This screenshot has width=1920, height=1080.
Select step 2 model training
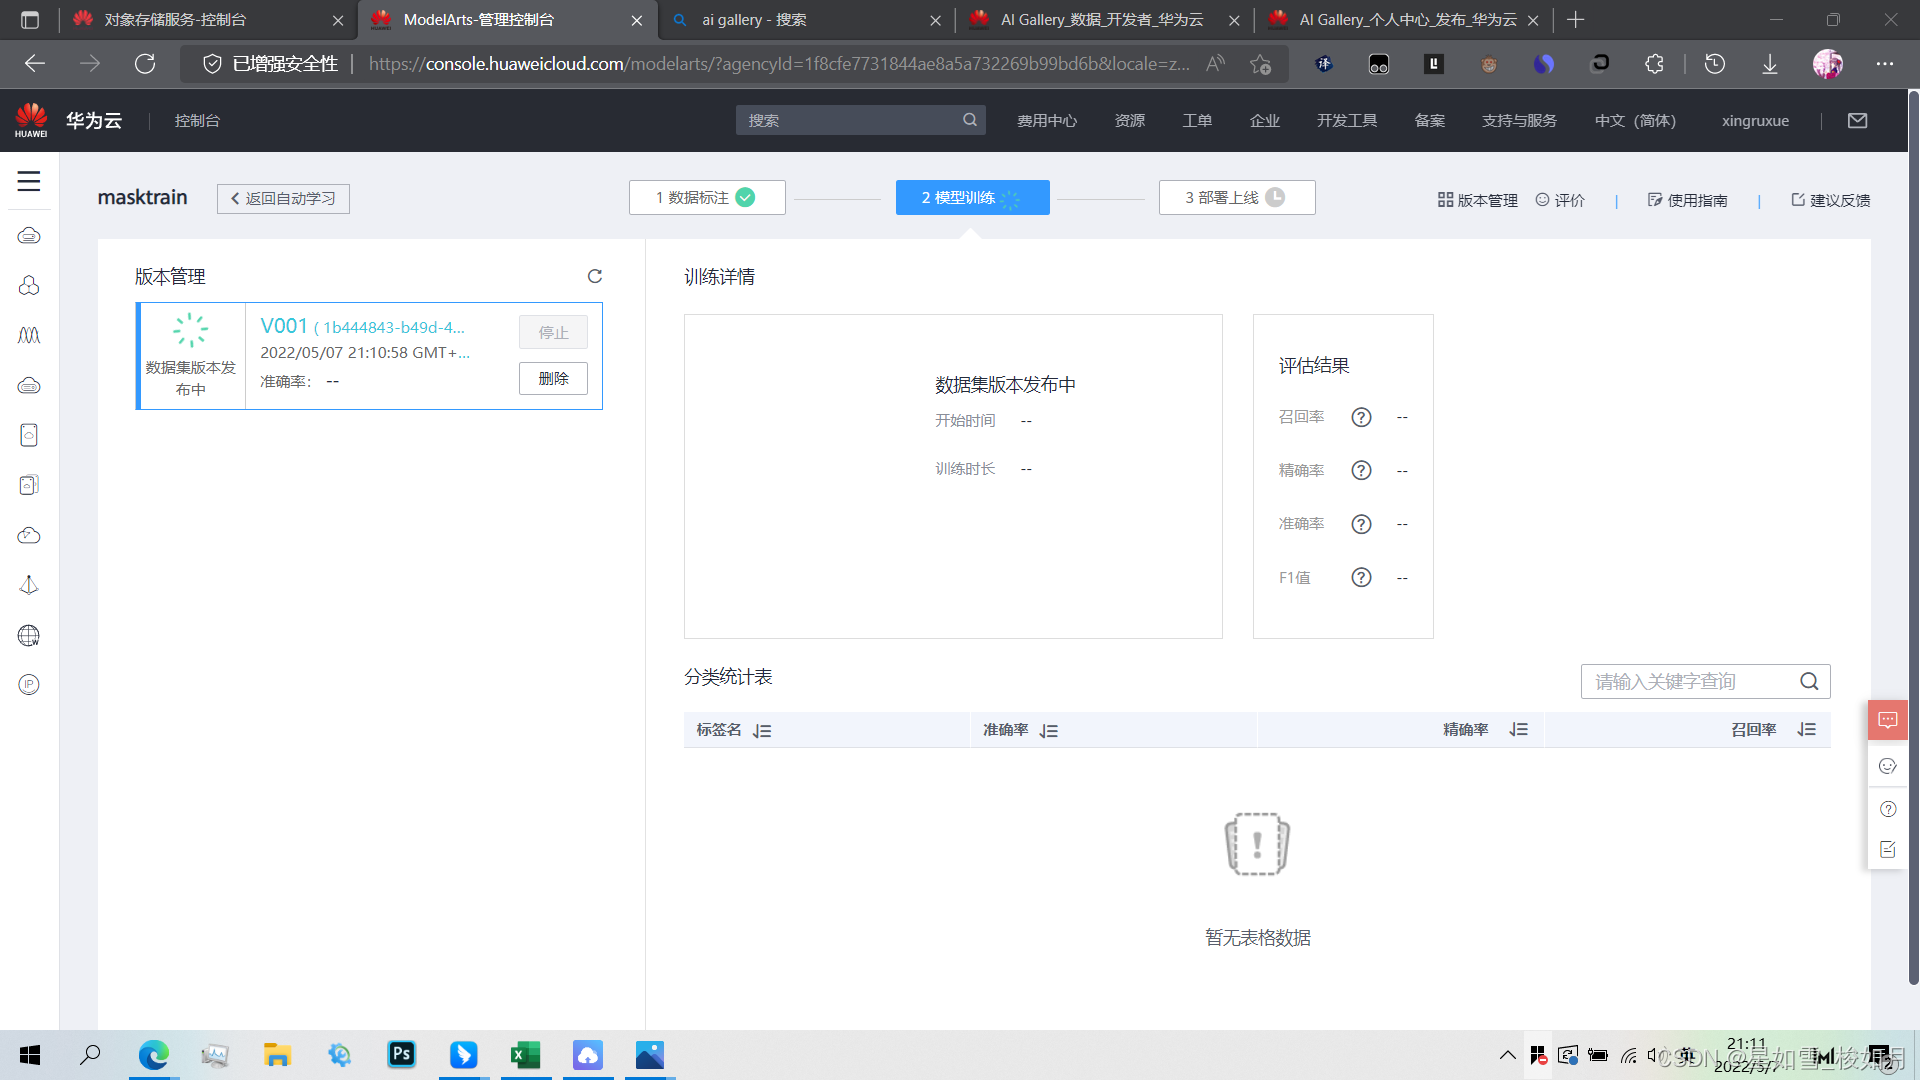tap(972, 197)
